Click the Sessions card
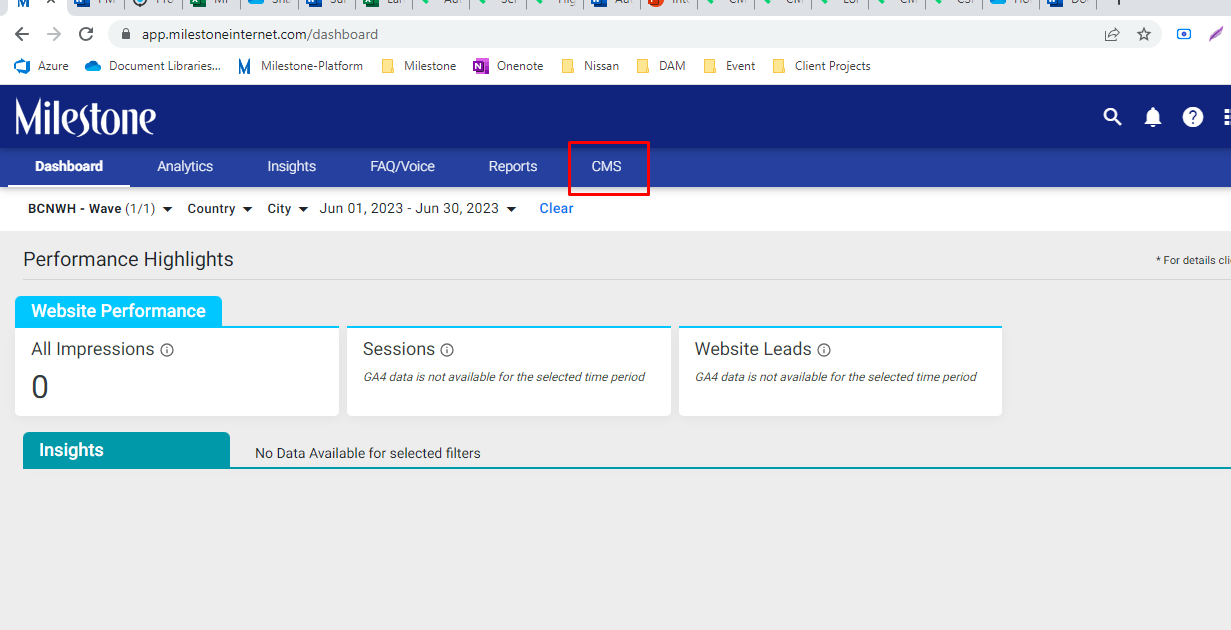Viewport: 1231px width, 630px height. click(x=509, y=371)
